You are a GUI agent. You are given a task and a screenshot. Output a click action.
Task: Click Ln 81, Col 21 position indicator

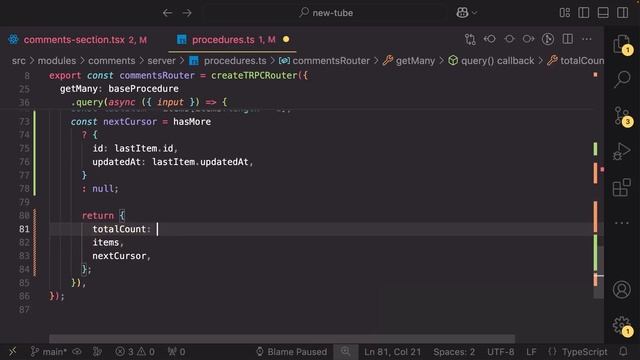[392, 351]
